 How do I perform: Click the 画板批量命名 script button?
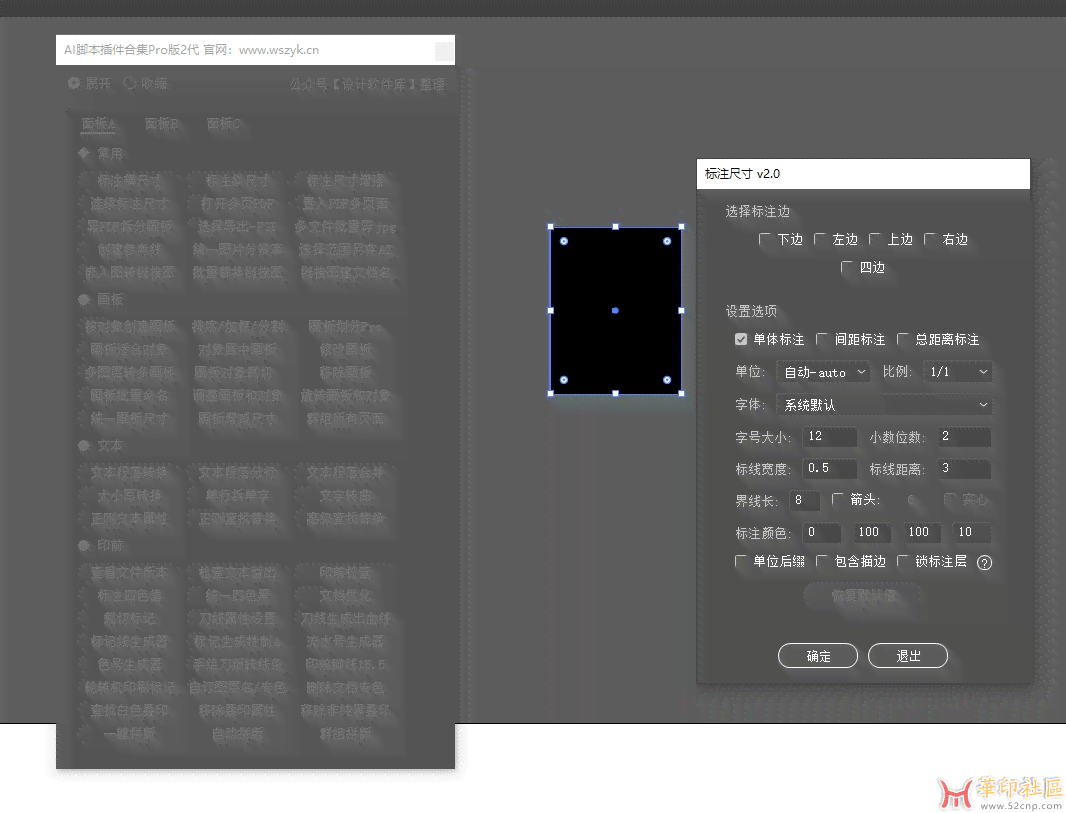pos(129,396)
